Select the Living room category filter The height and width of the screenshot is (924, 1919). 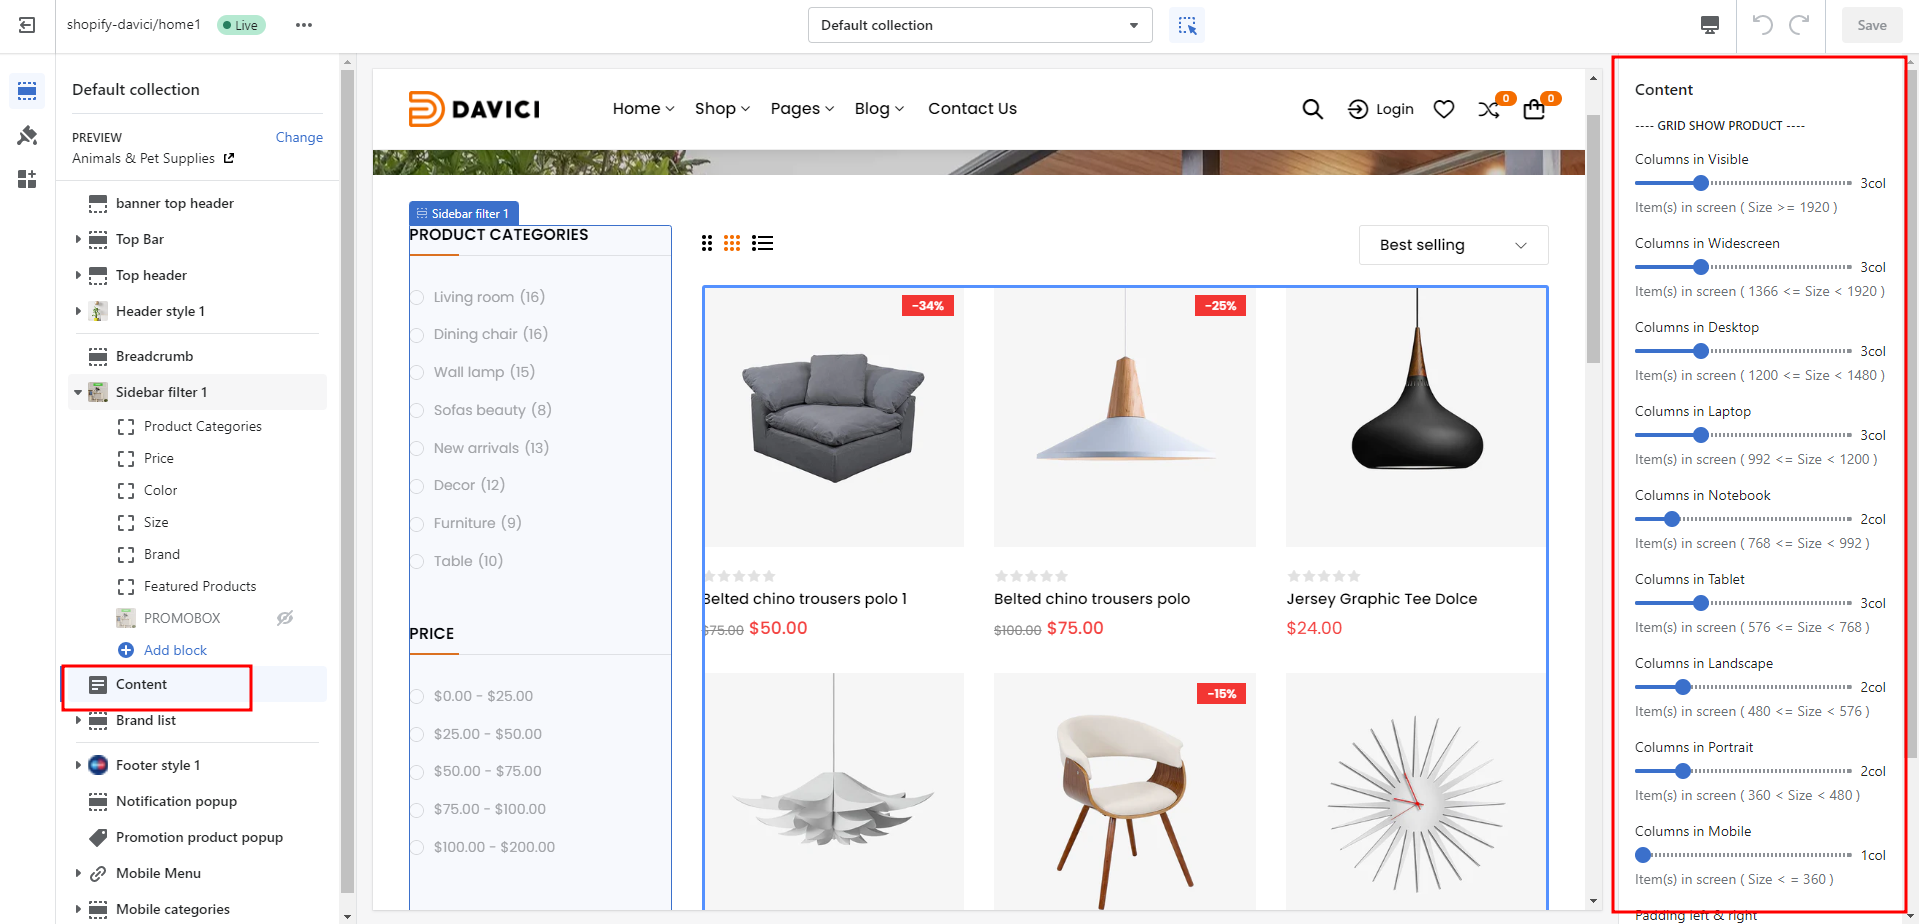(x=417, y=297)
